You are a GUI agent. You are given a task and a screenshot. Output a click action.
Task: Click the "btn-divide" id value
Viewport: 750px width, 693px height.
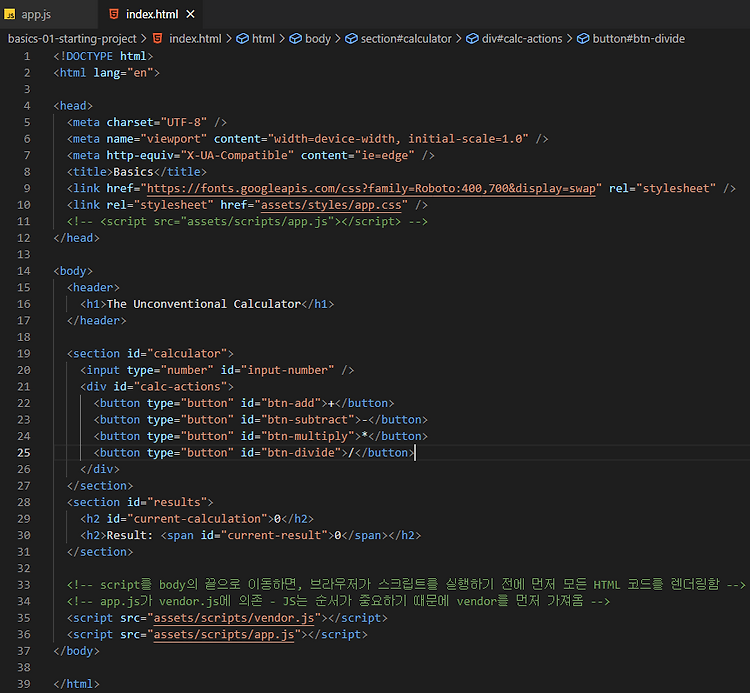click(x=301, y=453)
